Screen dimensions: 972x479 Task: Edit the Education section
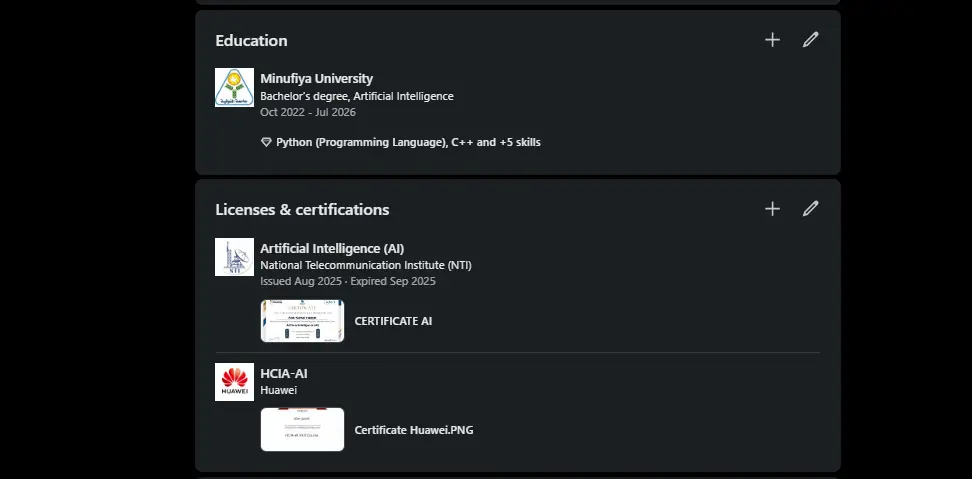[810, 40]
